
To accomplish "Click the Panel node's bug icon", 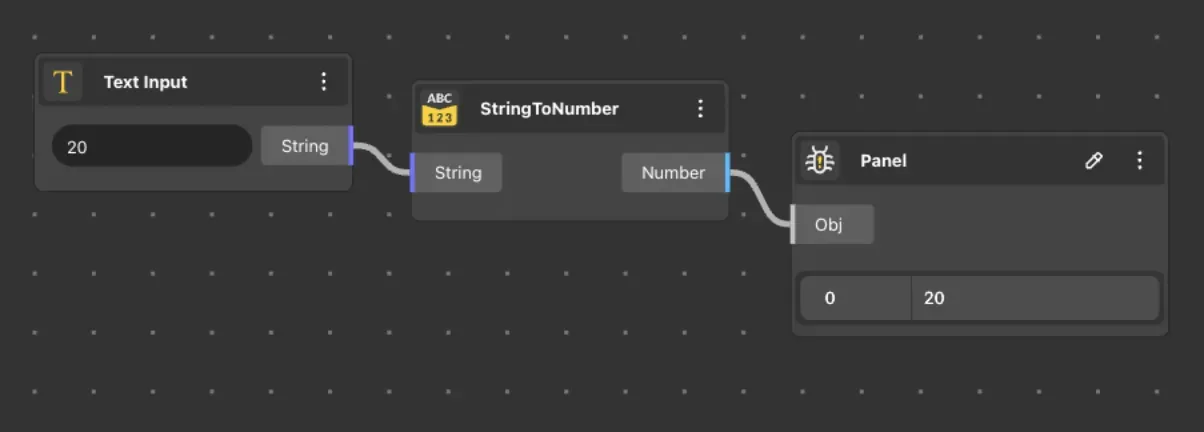I will coord(820,160).
